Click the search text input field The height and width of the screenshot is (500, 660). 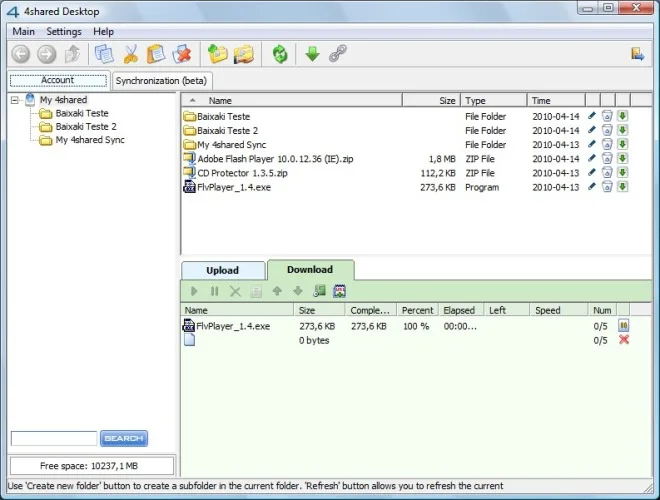click(54, 438)
